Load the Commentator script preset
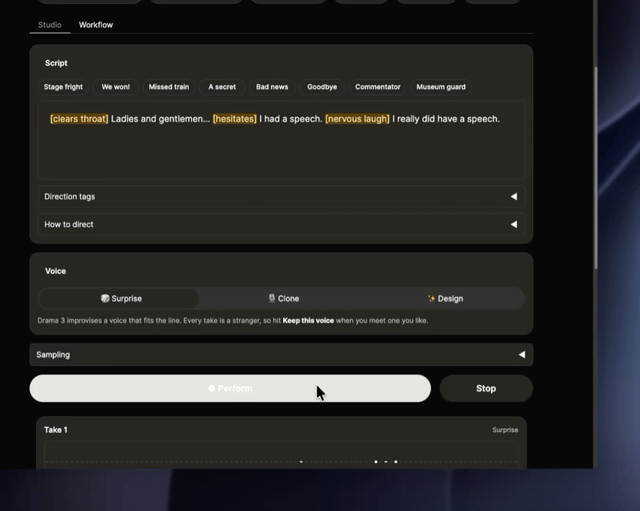 [x=378, y=87]
